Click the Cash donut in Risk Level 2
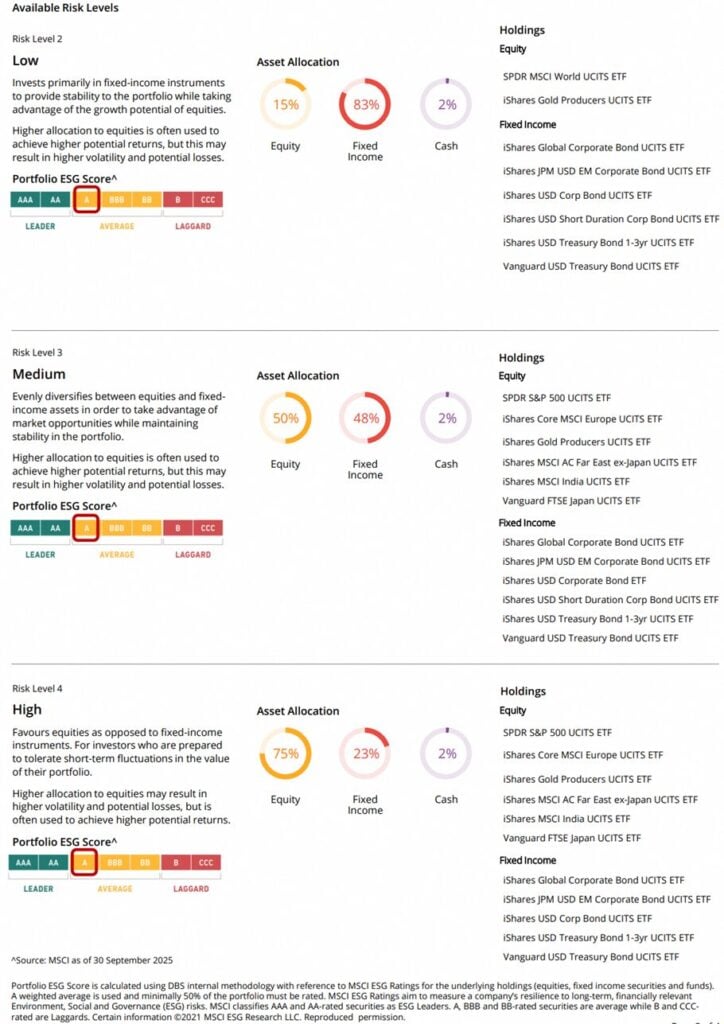This screenshot has width=724, height=1024. pos(446,105)
